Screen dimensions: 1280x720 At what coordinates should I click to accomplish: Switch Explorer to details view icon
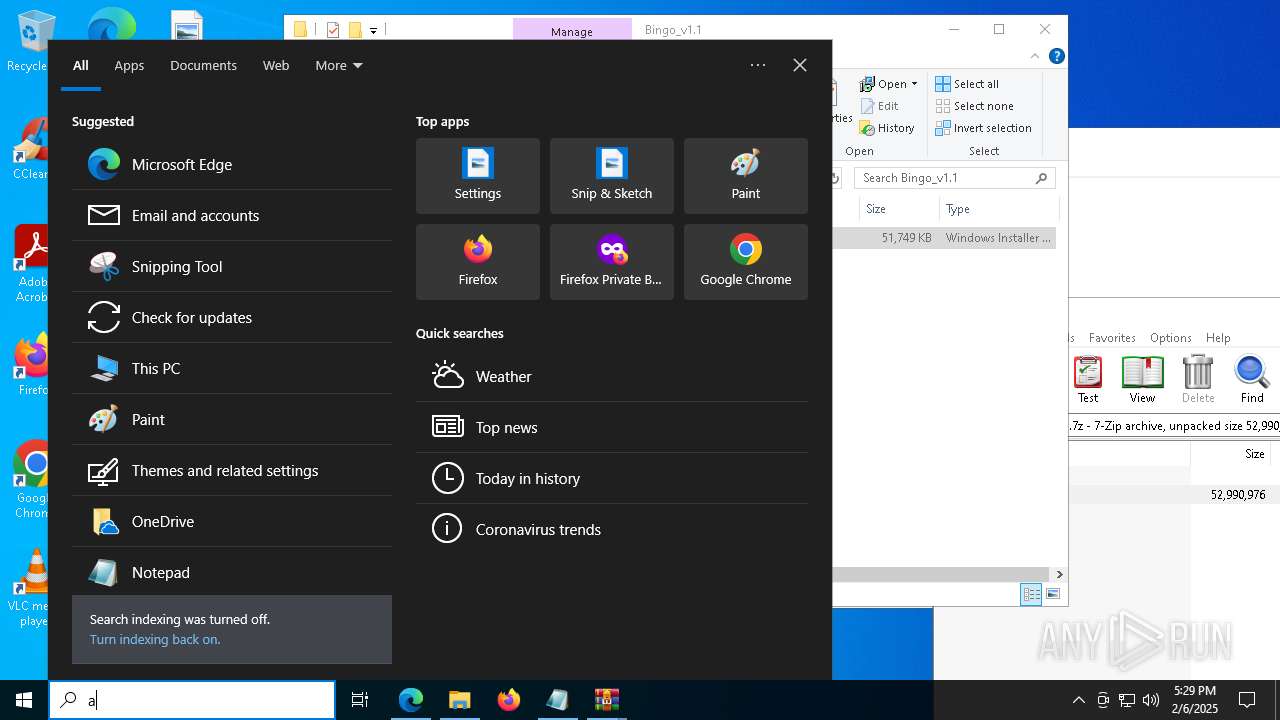pos(1031,594)
